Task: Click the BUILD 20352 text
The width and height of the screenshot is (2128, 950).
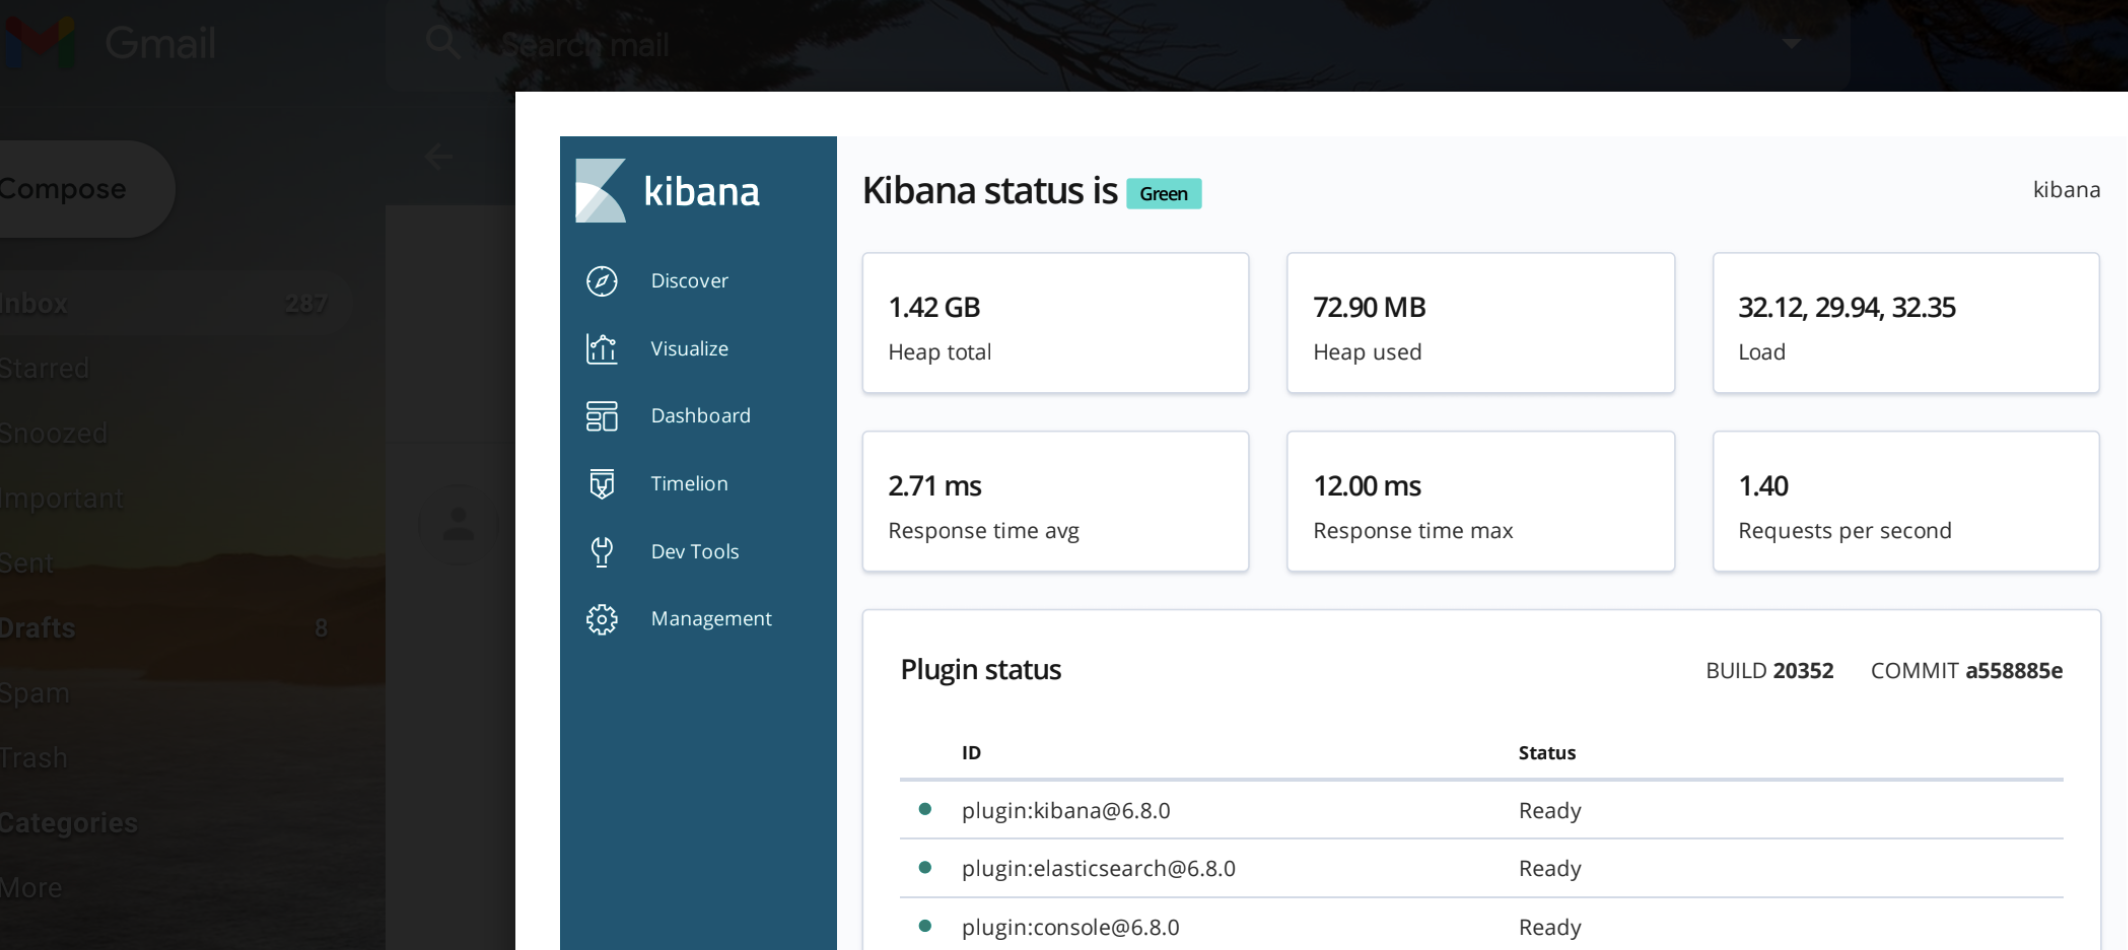Action: (1769, 671)
